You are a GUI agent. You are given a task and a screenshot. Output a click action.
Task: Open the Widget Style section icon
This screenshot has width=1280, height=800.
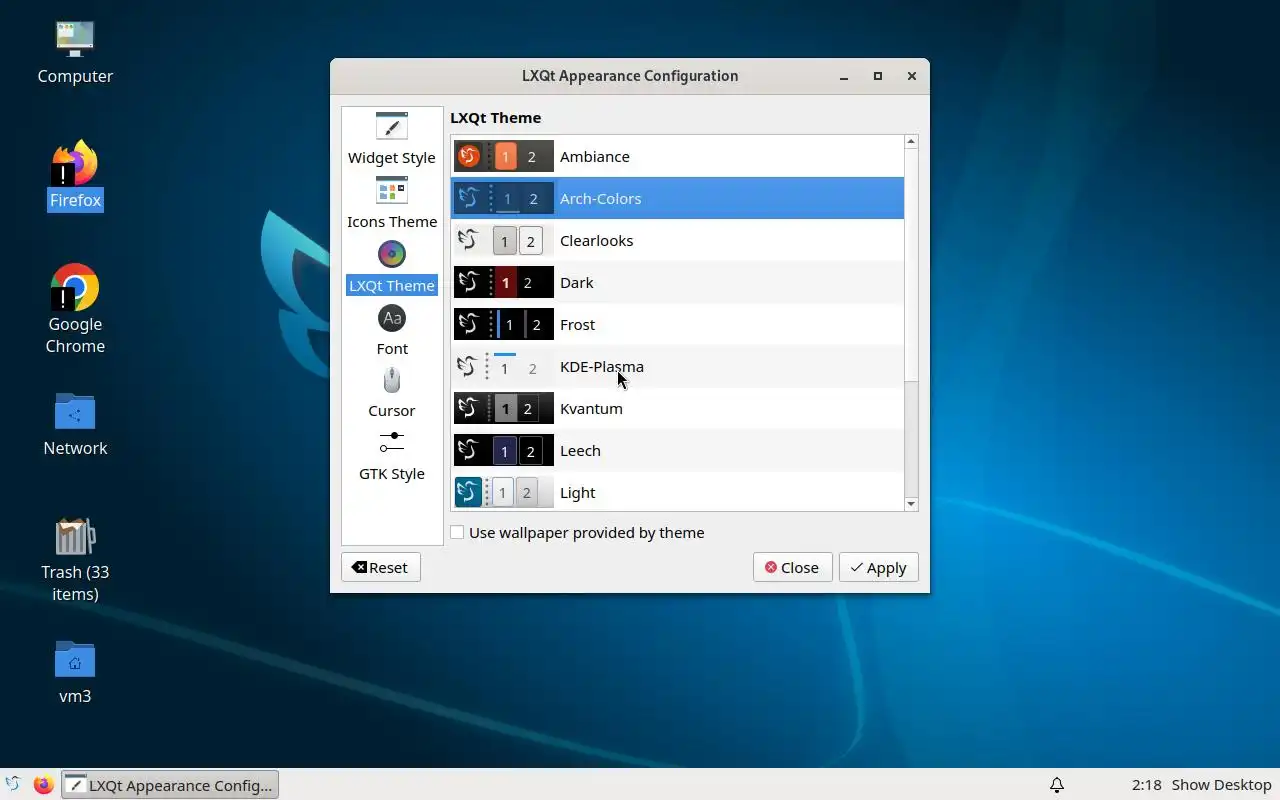tap(392, 126)
